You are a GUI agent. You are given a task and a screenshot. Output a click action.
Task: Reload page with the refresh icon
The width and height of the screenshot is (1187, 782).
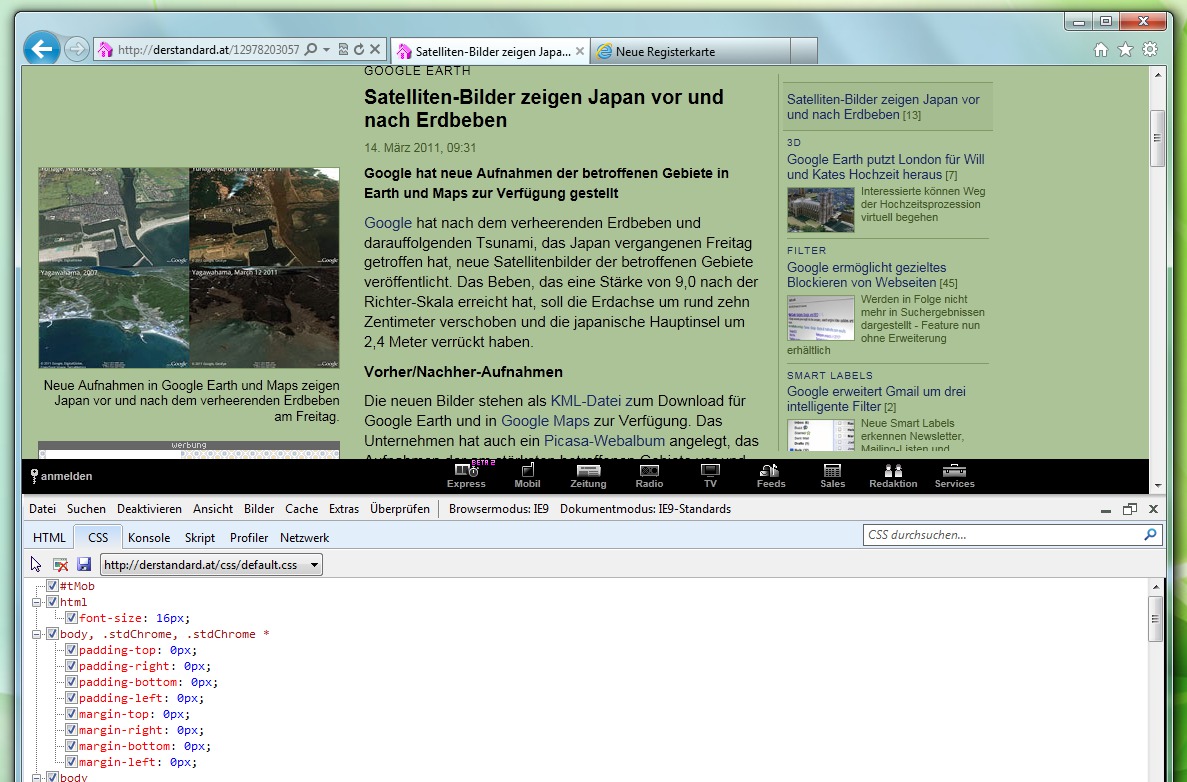pos(359,50)
